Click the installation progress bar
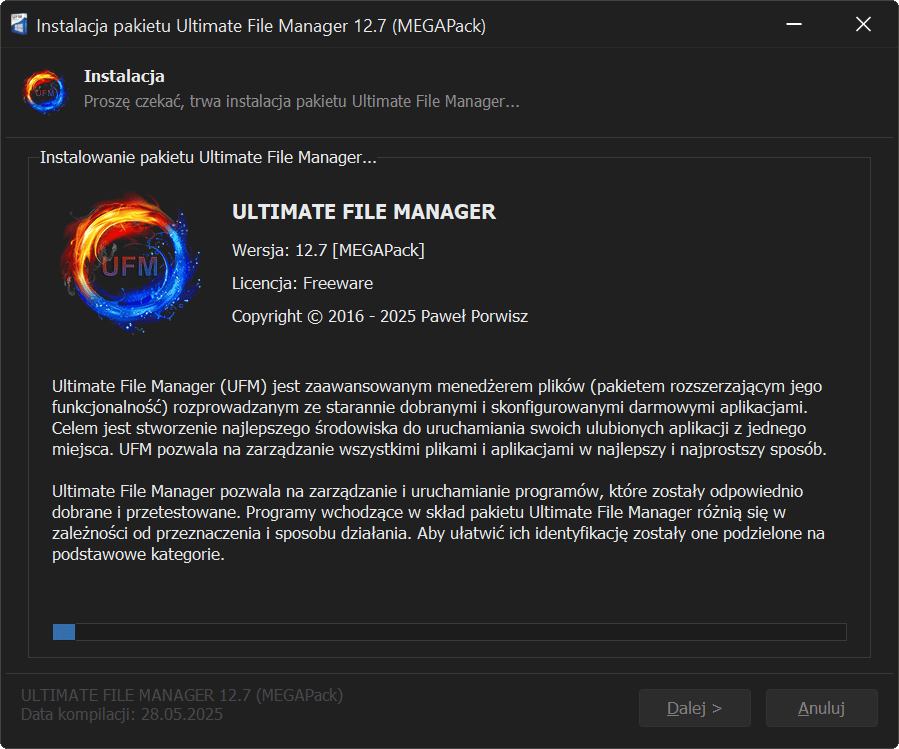Image resolution: width=899 pixels, height=749 pixels. click(x=449, y=632)
